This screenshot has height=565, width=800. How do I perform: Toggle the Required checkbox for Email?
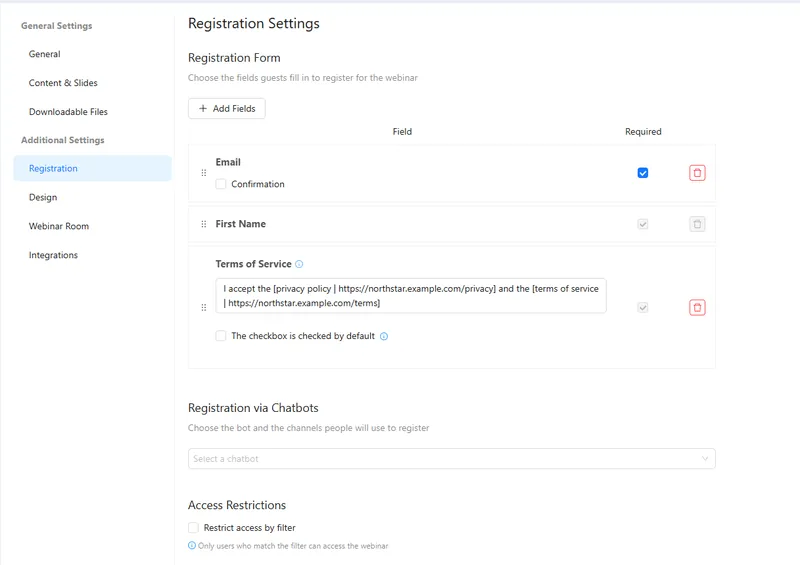pyautogui.click(x=642, y=173)
